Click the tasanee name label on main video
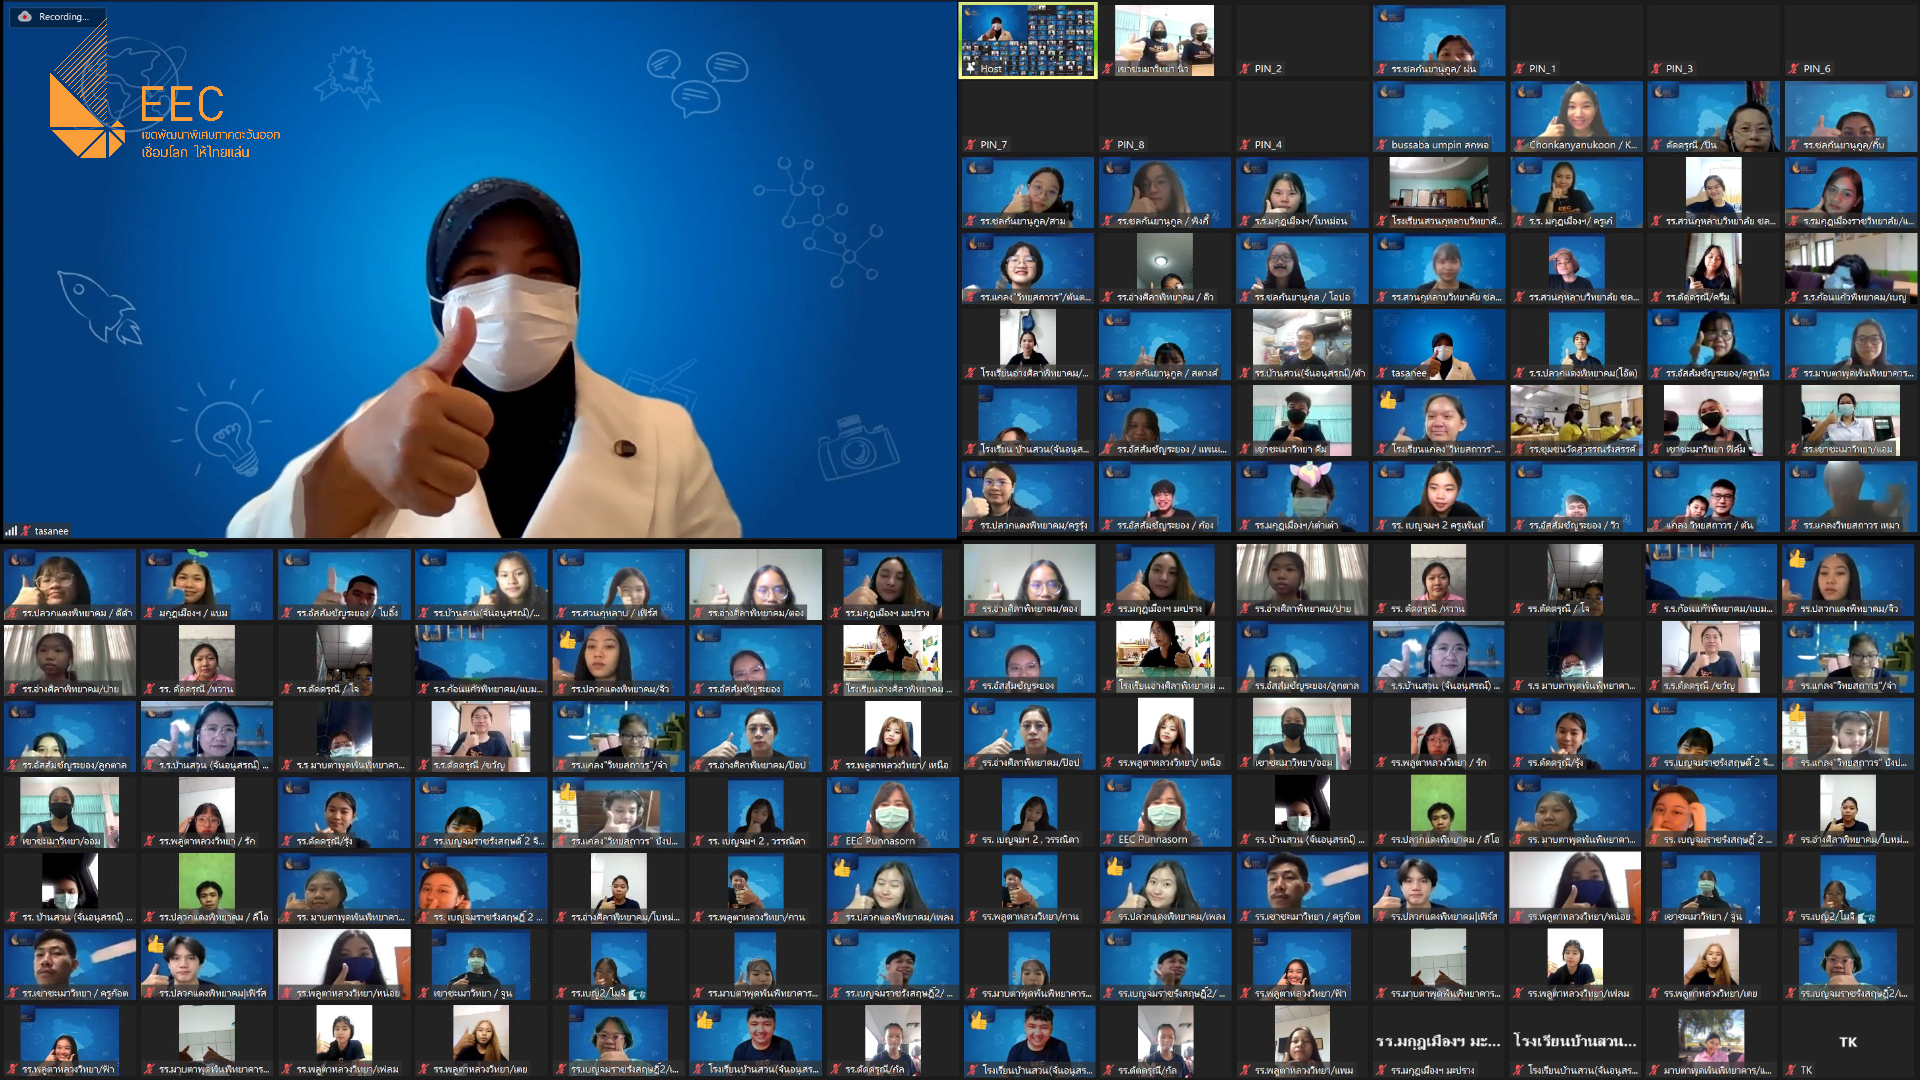Viewport: 1920px width, 1080px height. [x=51, y=531]
